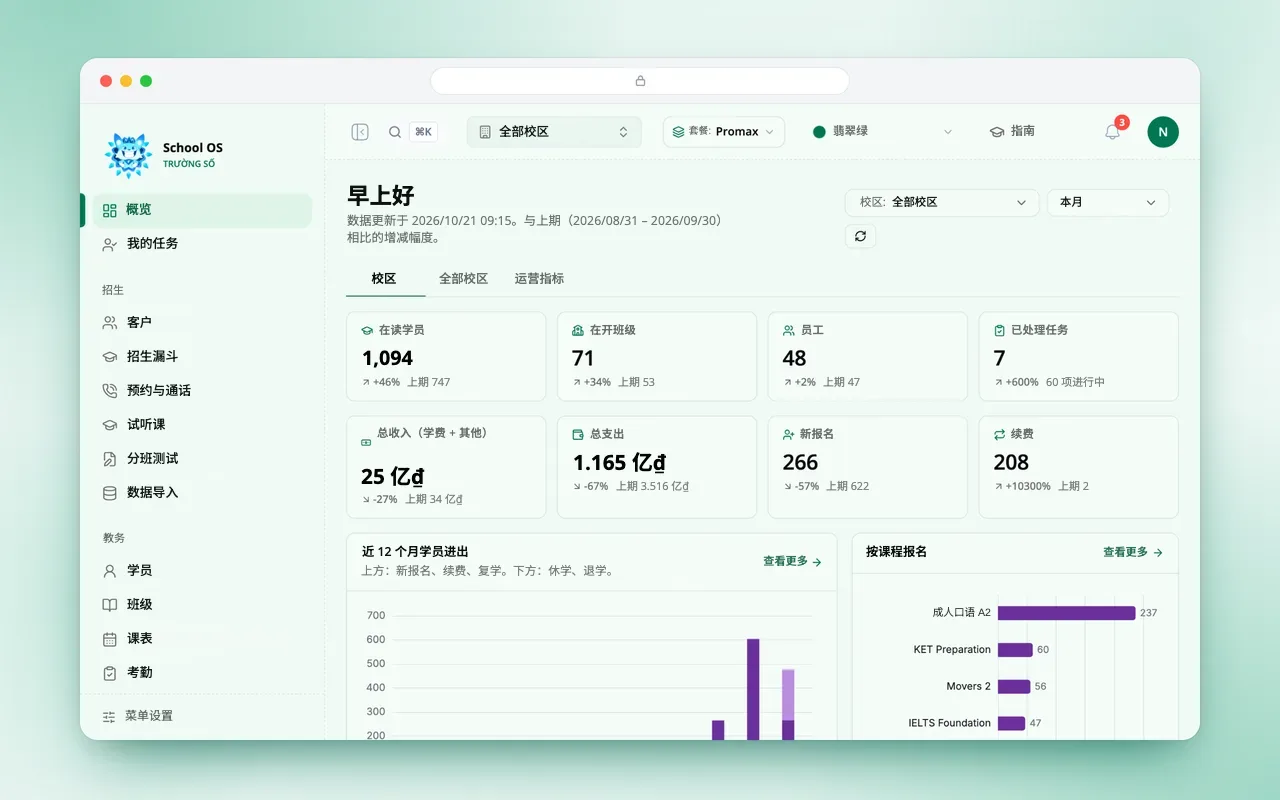Click the browser address bar lock icon

tap(640, 81)
